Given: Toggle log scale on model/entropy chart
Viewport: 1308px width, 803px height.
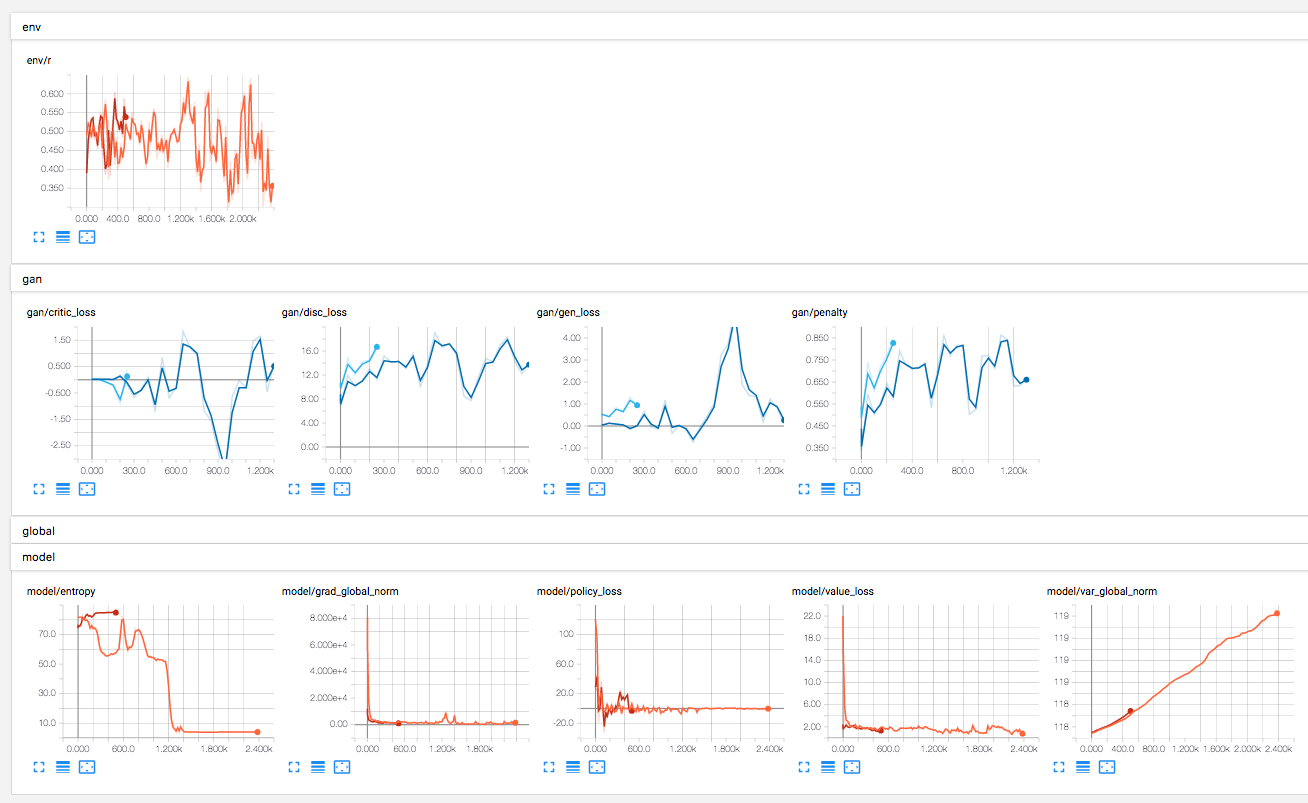Looking at the screenshot, I should [63, 767].
